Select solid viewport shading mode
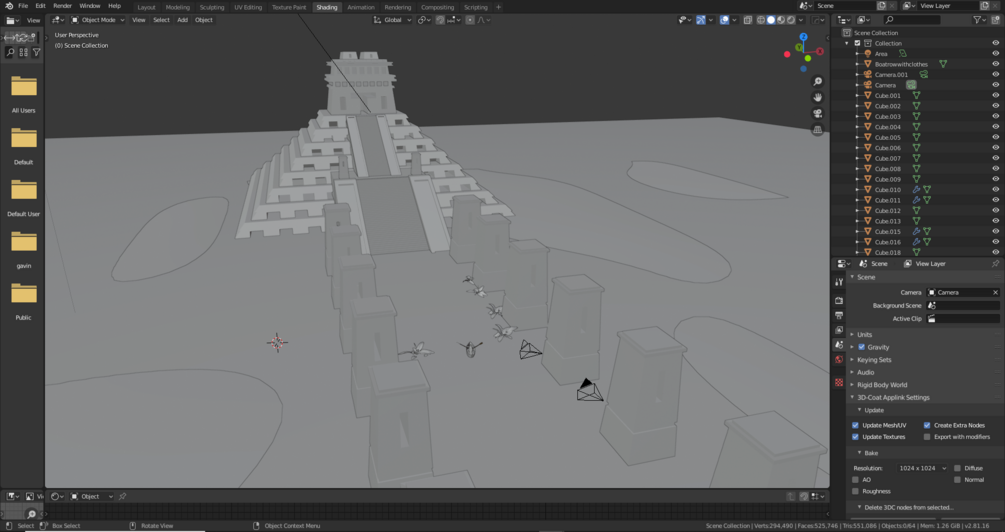 click(x=771, y=20)
